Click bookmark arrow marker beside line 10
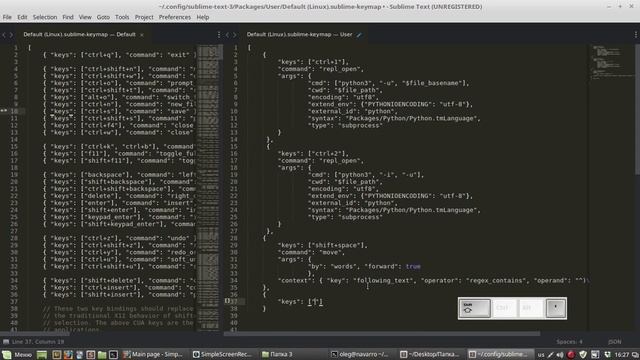The image size is (640, 360). coord(3,111)
